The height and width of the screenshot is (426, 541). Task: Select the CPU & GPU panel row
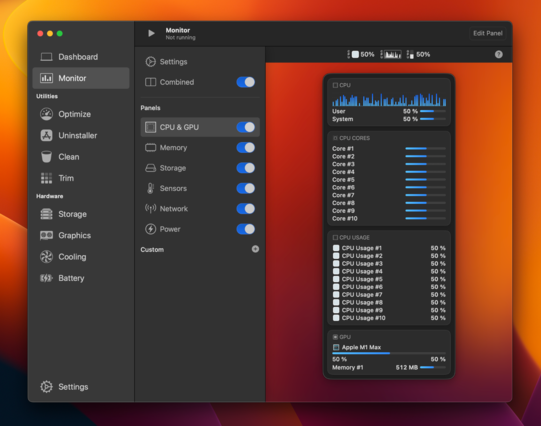pos(200,127)
